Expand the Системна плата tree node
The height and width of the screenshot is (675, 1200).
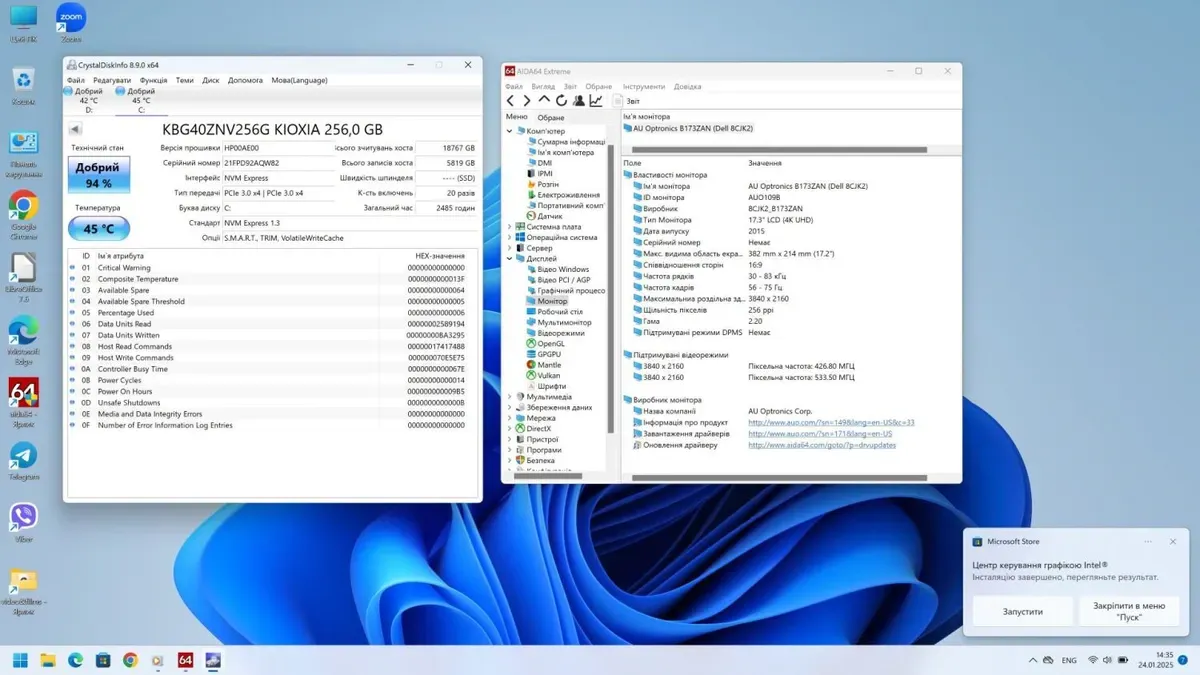point(509,227)
